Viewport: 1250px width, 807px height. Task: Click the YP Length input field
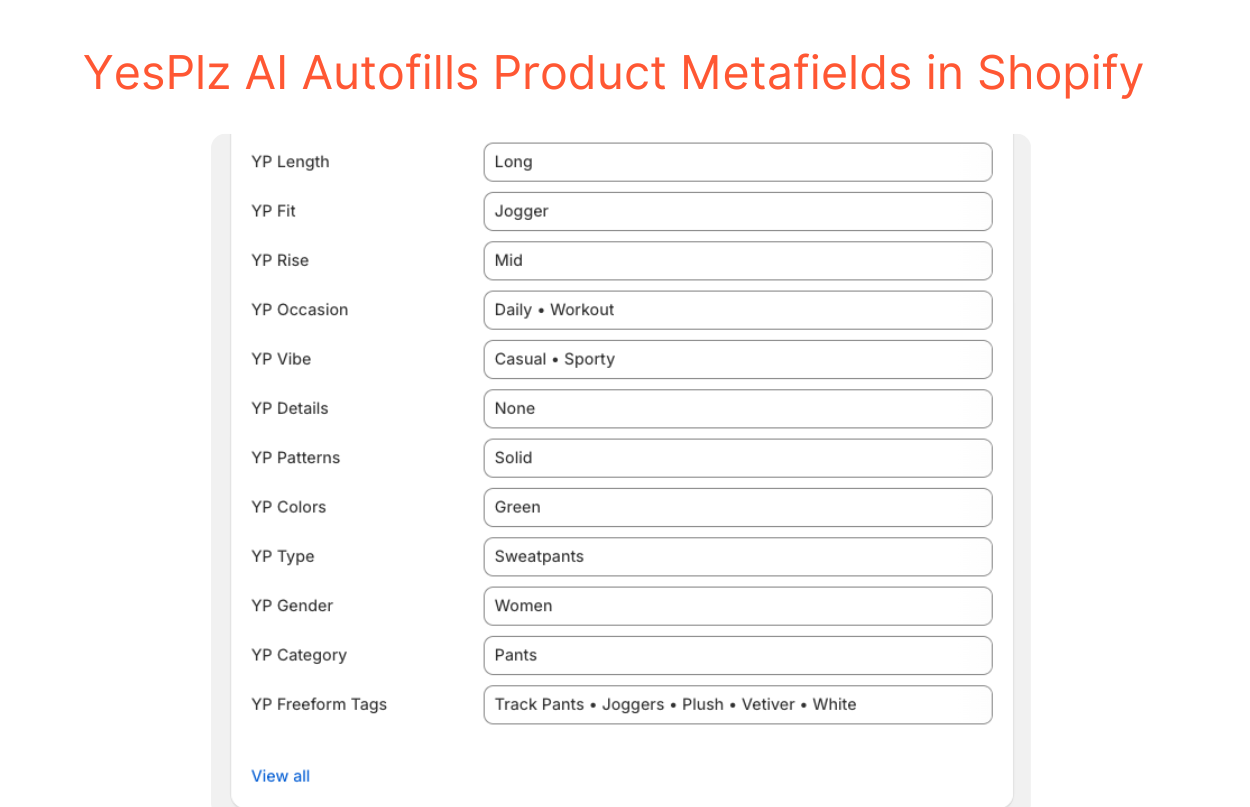point(737,161)
